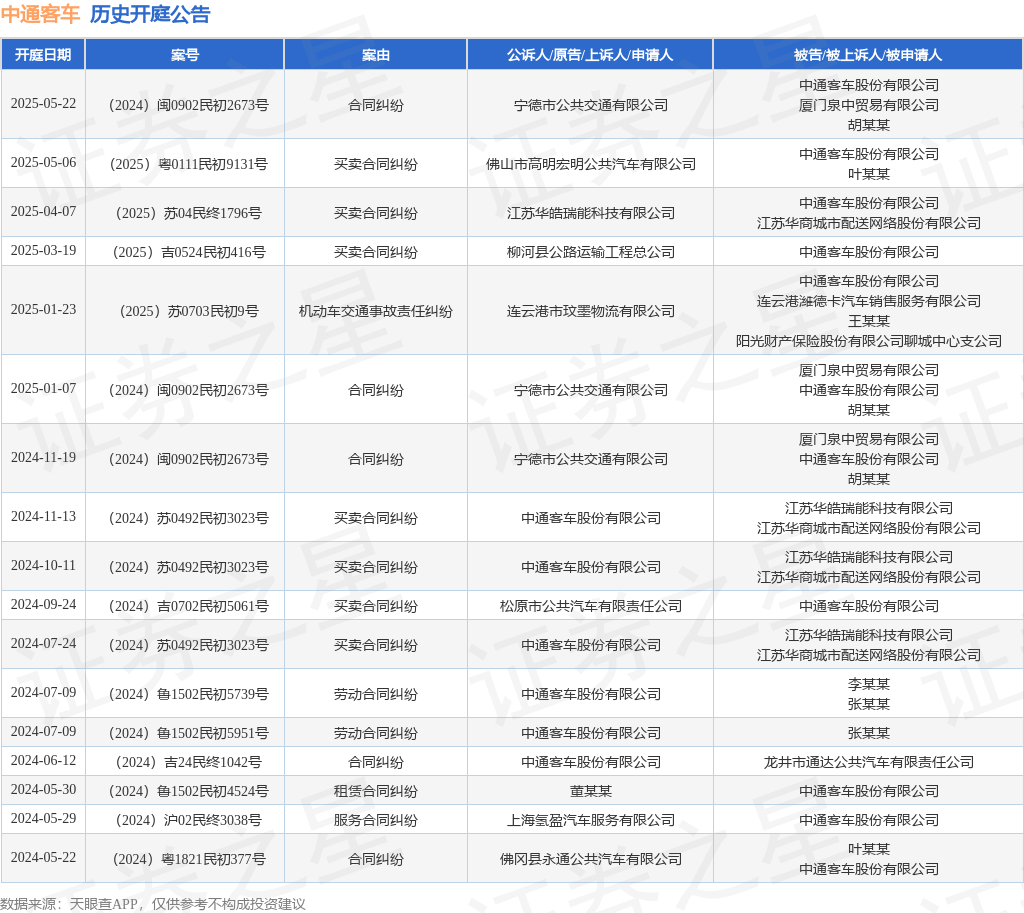The width and height of the screenshot is (1024, 913).
Task: Click the date '2025-05-22'
Action: [x=43, y=104]
